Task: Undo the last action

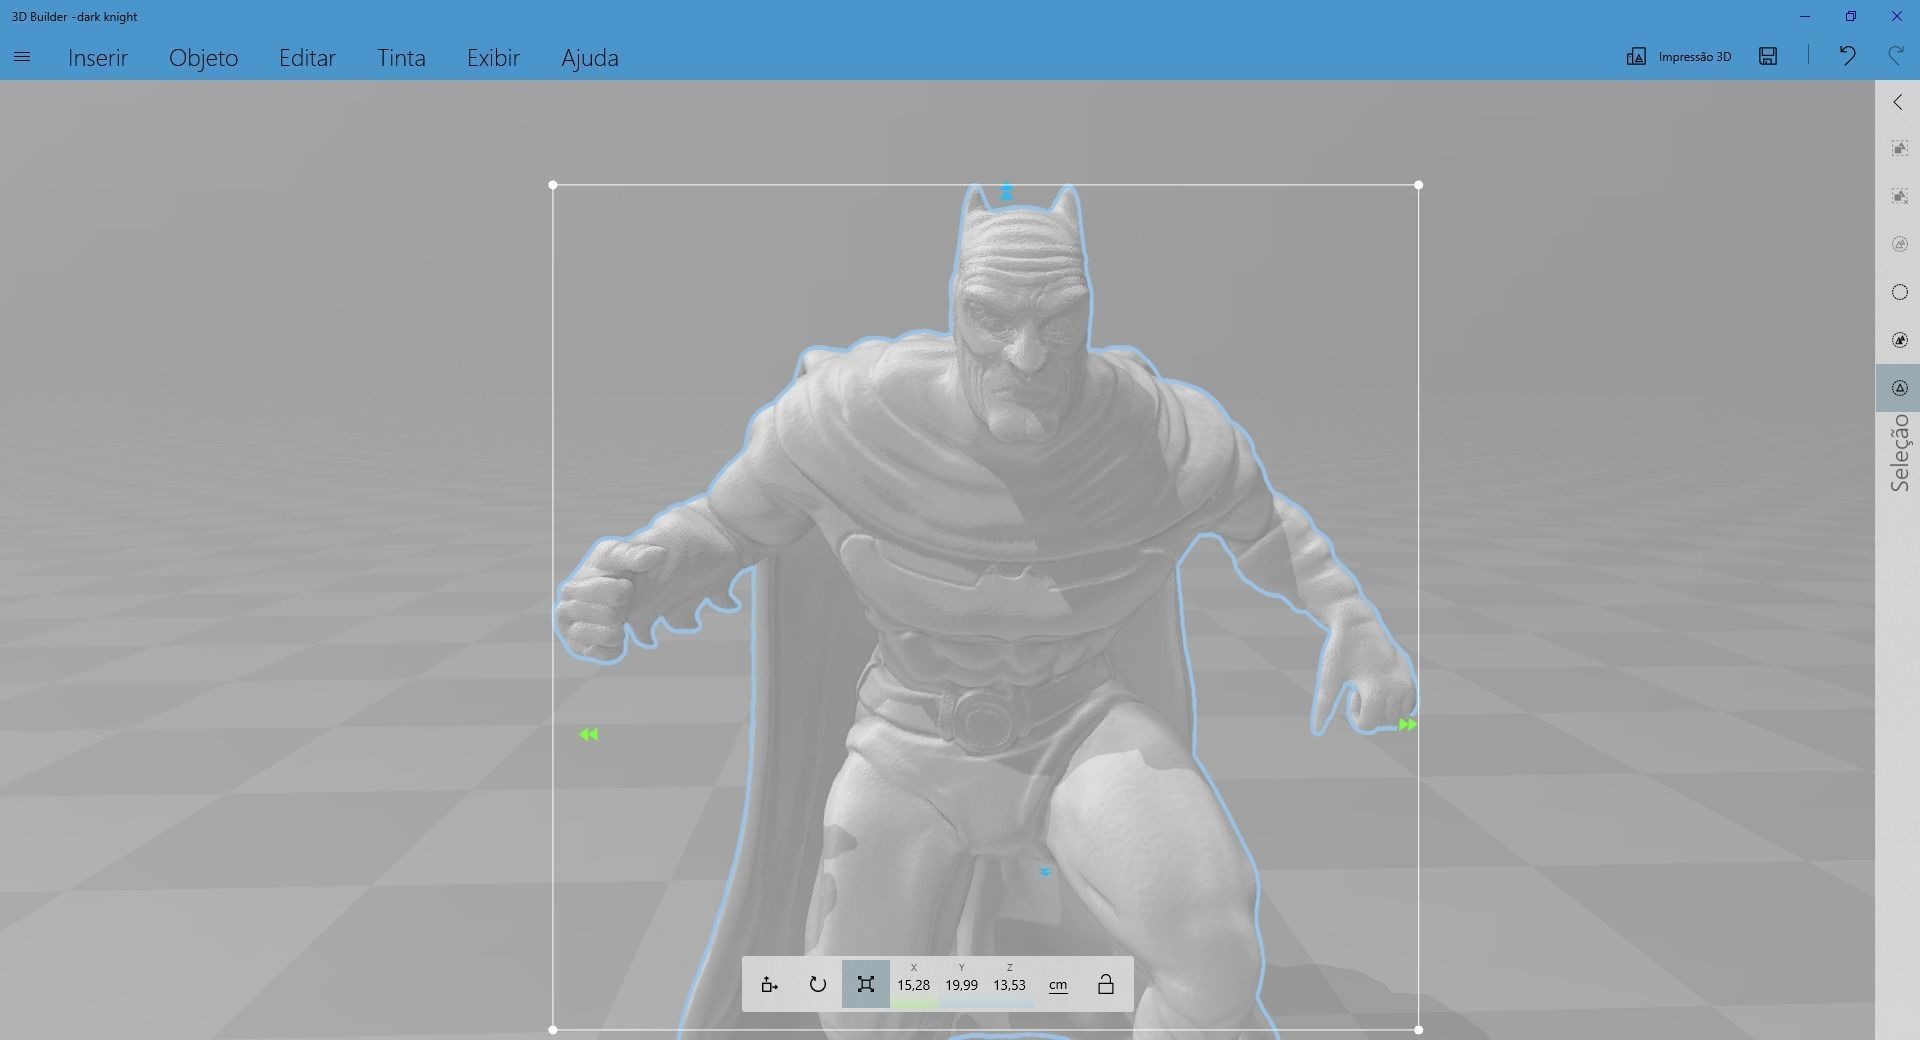Action: (x=1847, y=56)
